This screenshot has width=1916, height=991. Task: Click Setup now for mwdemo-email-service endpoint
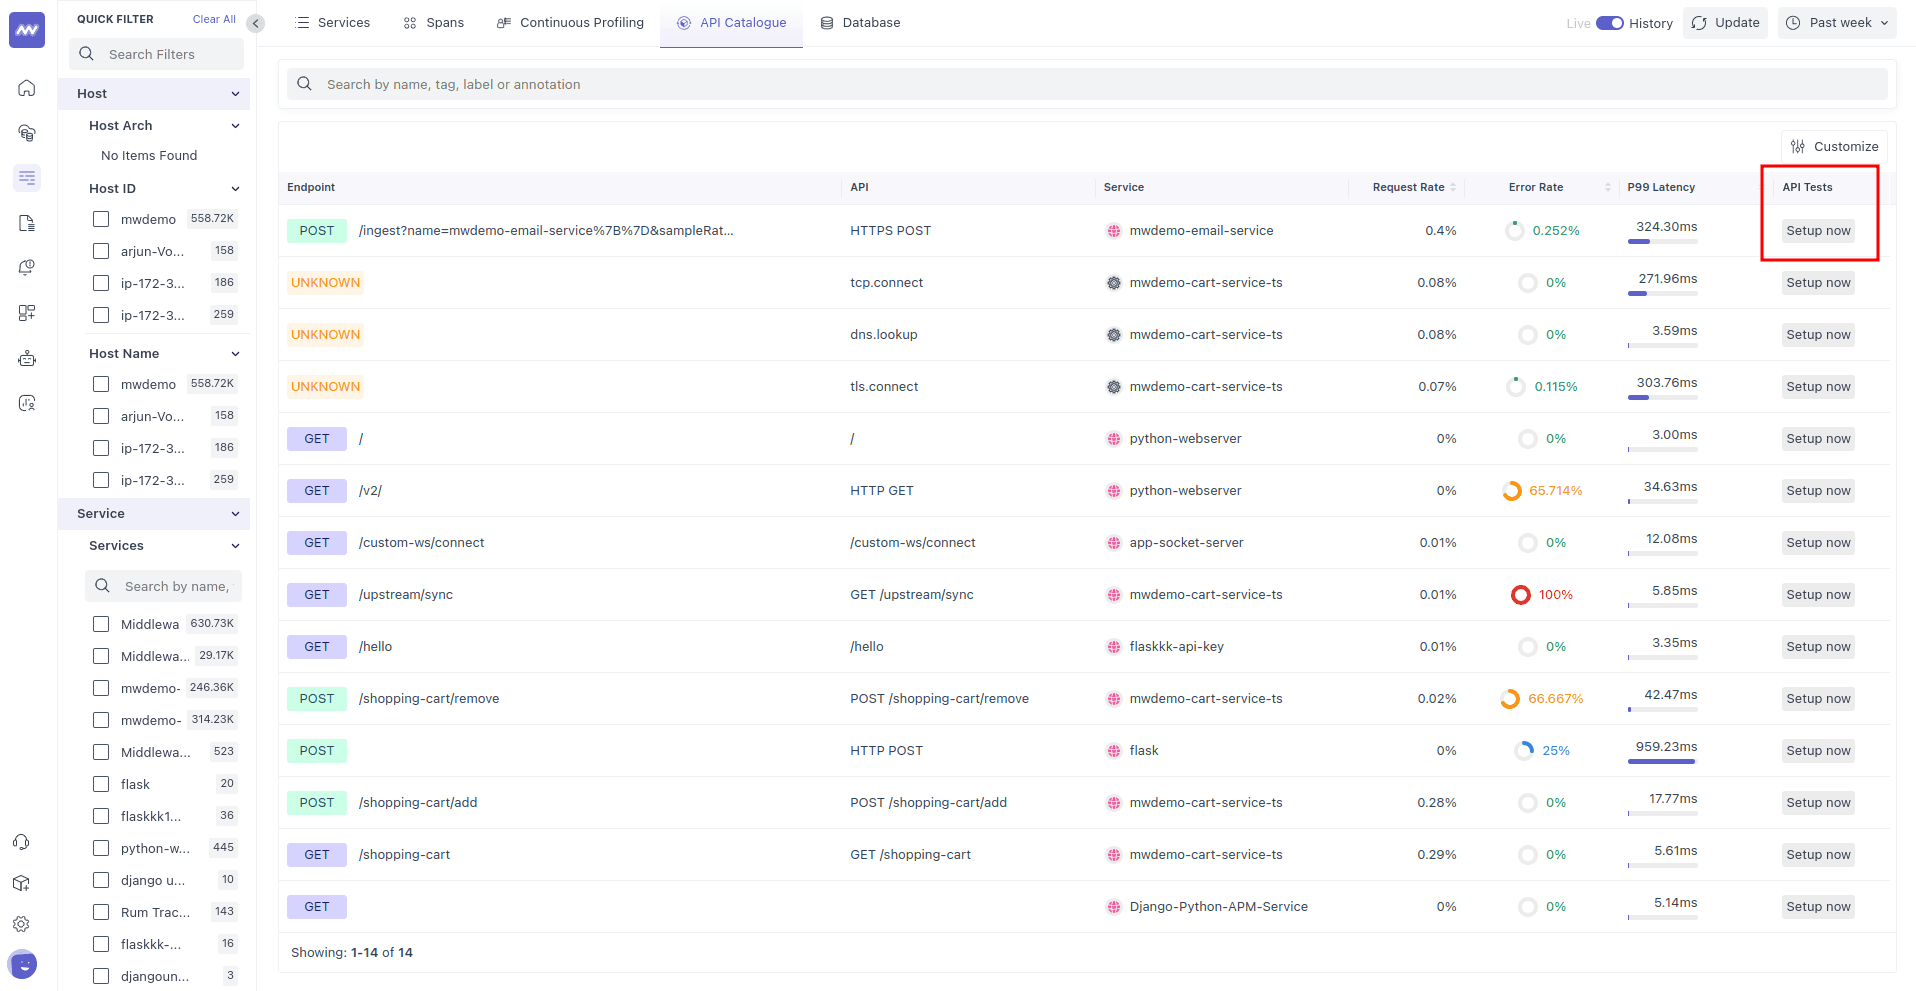(1817, 231)
